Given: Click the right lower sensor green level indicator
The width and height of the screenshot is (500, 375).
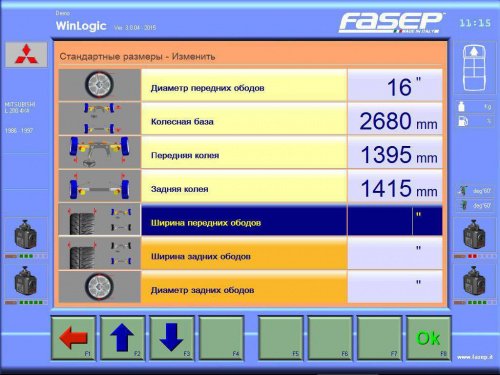Looking at the screenshot, I should click(x=474, y=303).
